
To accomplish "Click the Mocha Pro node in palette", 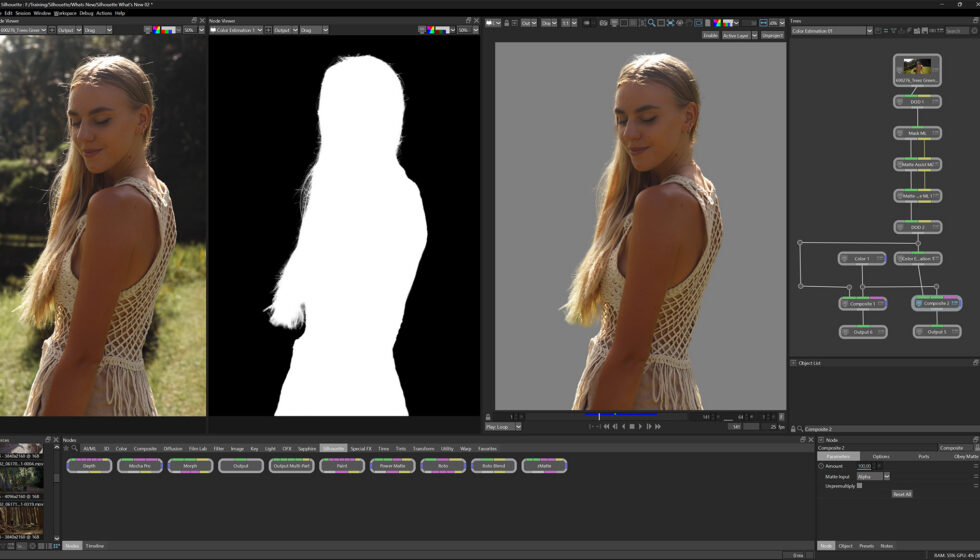I will [140, 466].
